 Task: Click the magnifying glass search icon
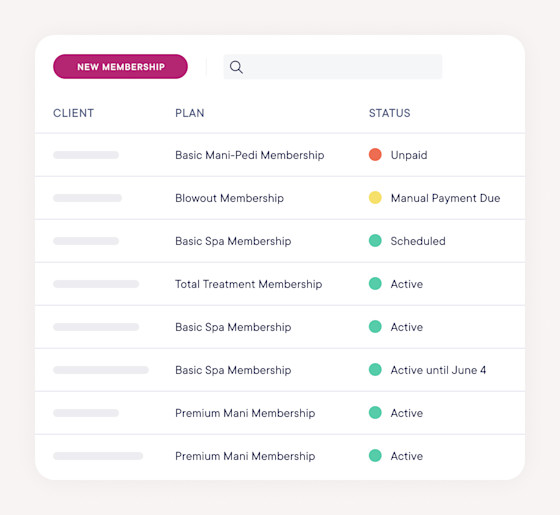(x=236, y=67)
